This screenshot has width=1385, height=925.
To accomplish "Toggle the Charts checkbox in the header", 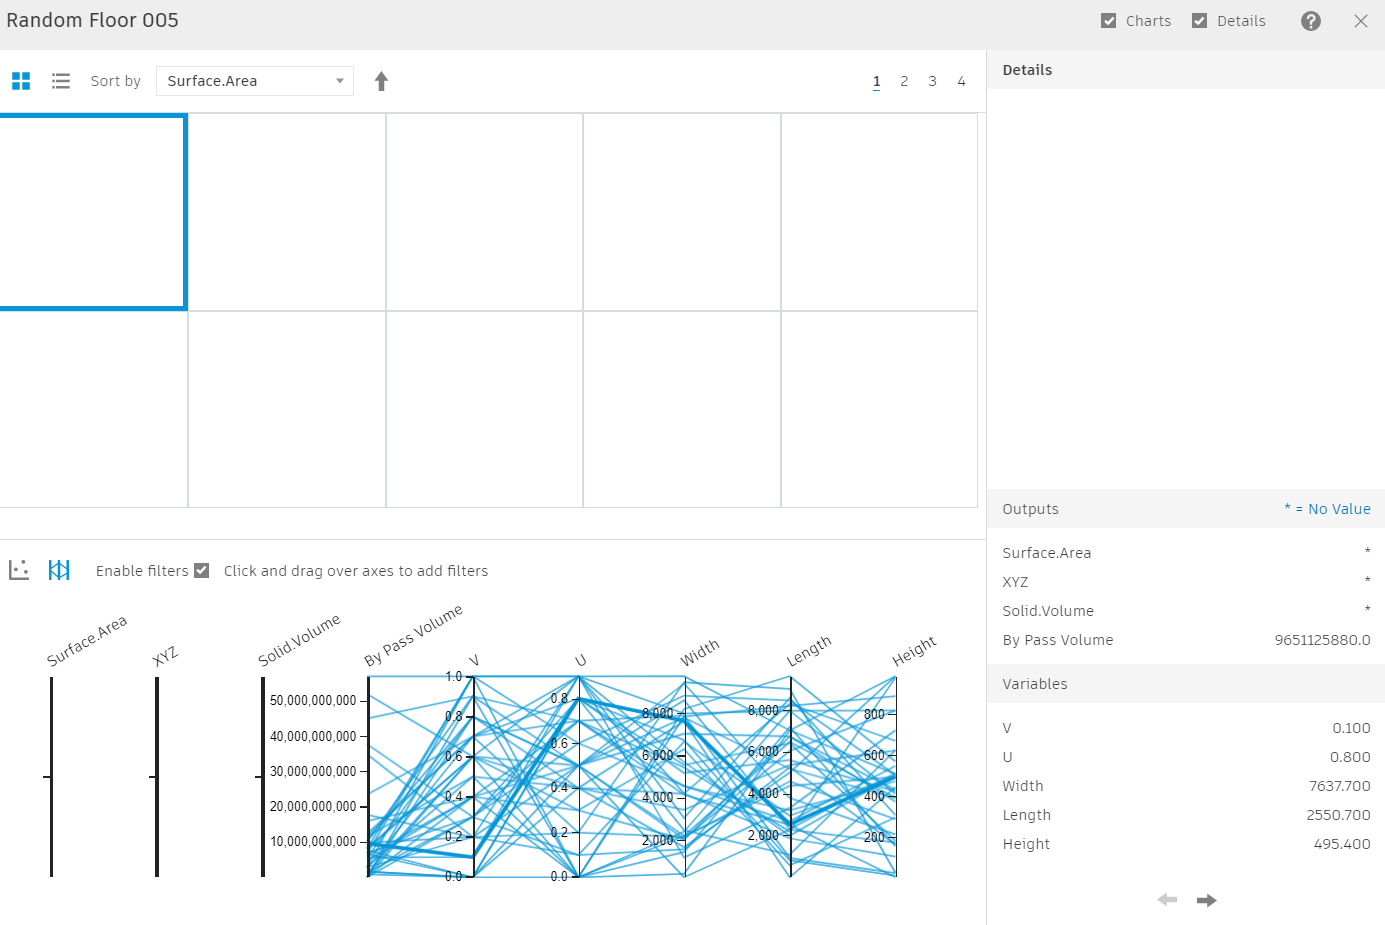I will pyautogui.click(x=1109, y=20).
